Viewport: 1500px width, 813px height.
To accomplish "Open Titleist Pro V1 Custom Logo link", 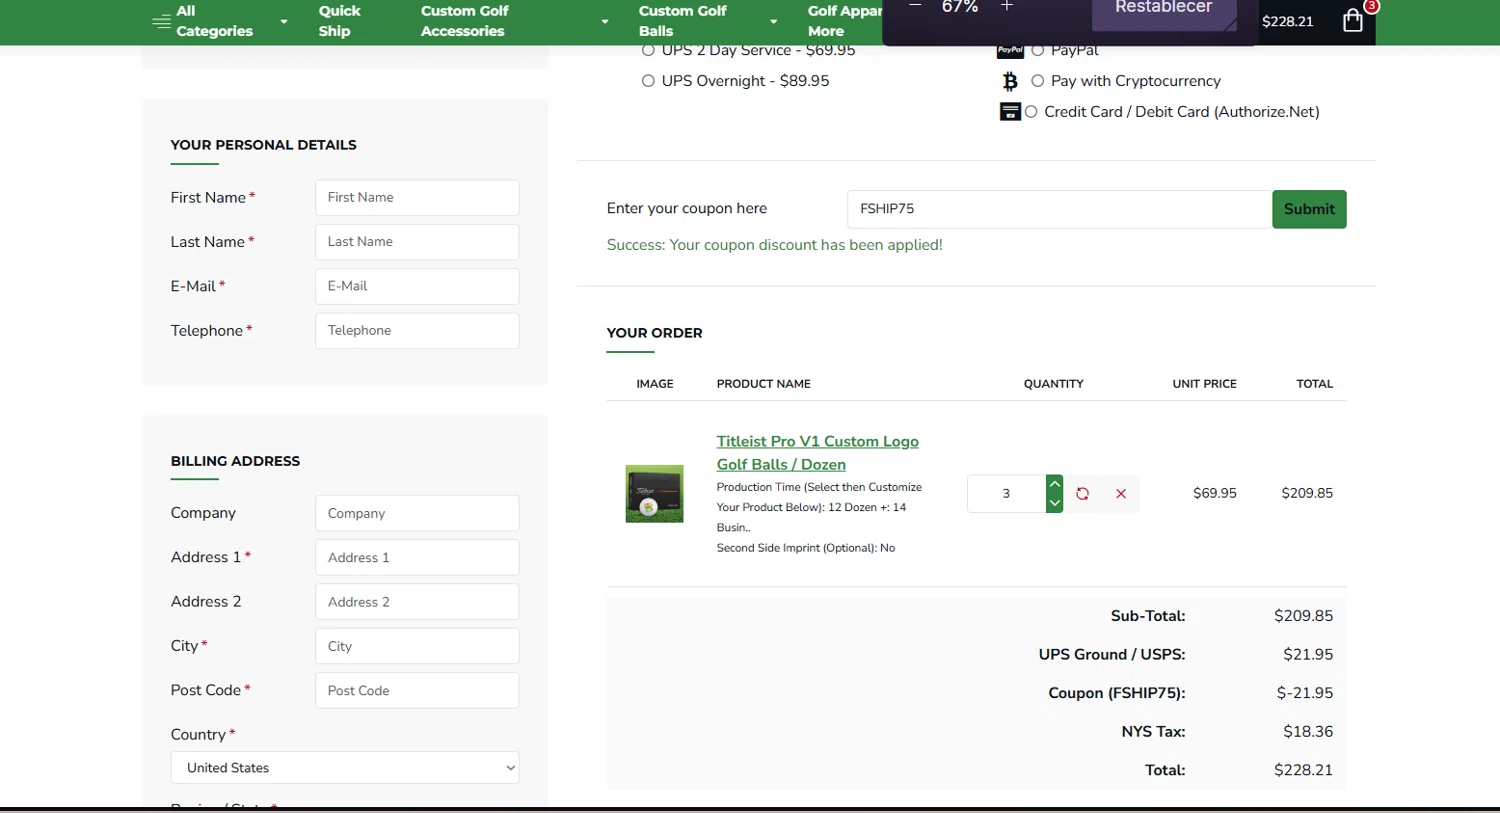I will pyautogui.click(x=817, y=453).
